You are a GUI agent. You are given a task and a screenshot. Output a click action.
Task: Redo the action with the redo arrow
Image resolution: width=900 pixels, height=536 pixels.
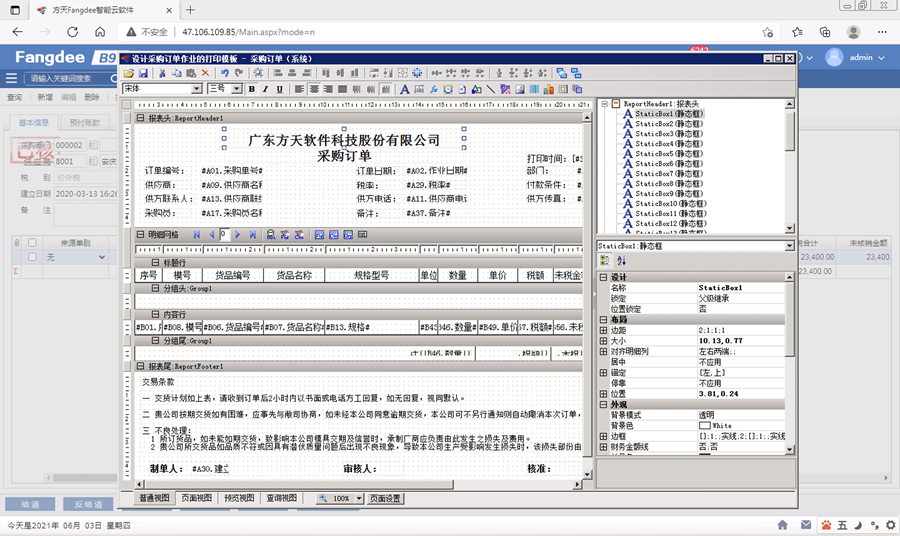coord(239,73)
